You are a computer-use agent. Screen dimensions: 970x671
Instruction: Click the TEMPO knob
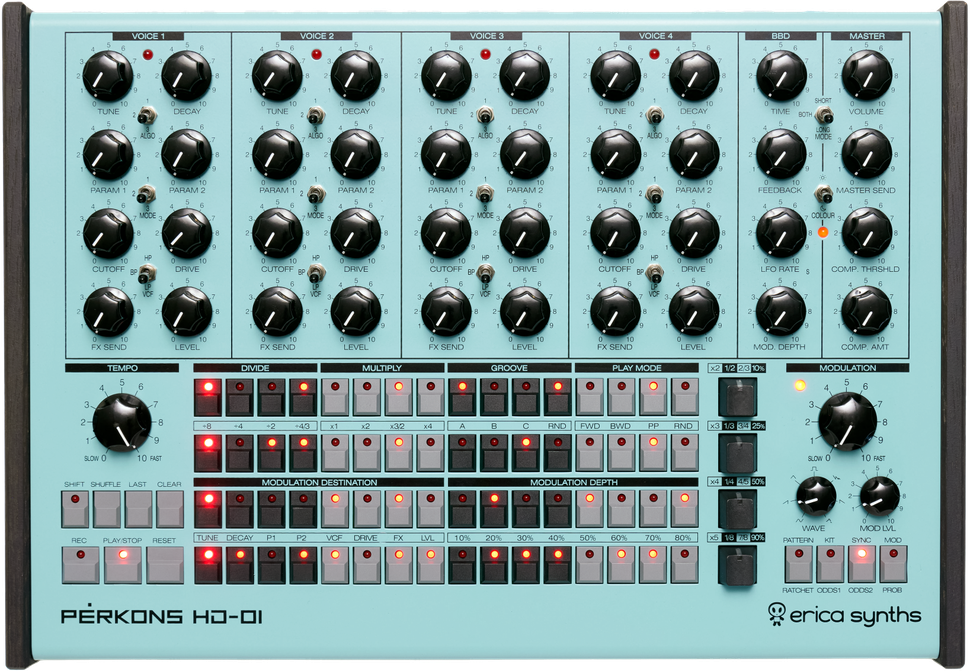click(124, 421)
